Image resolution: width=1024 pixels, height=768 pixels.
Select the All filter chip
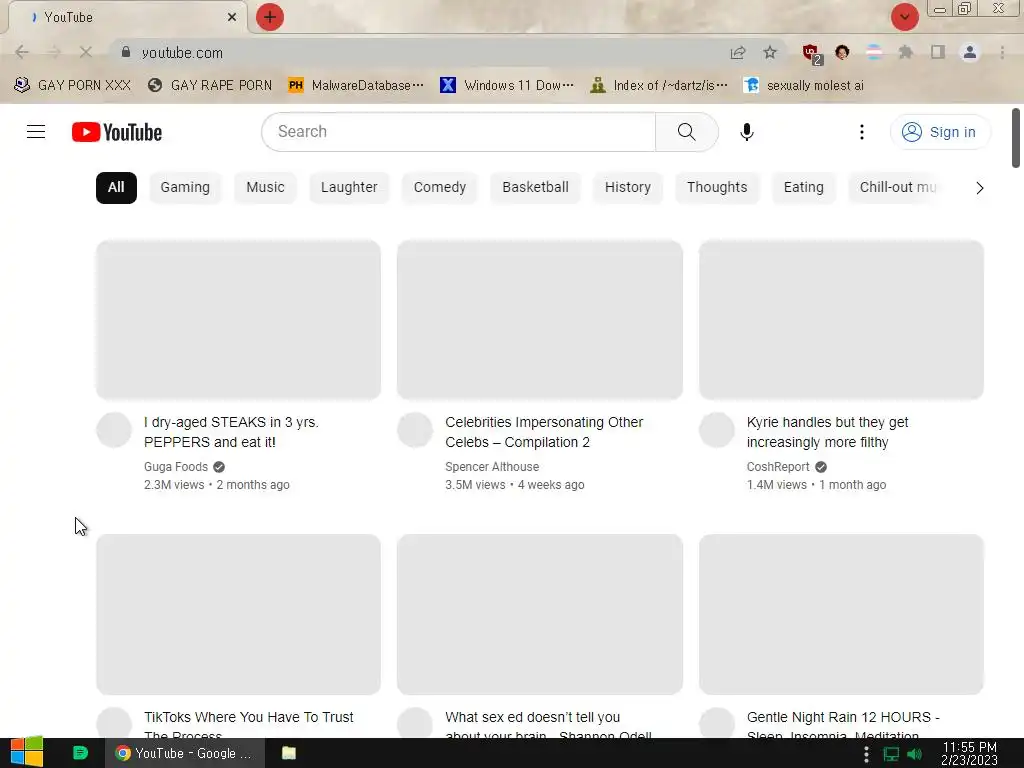116,187
